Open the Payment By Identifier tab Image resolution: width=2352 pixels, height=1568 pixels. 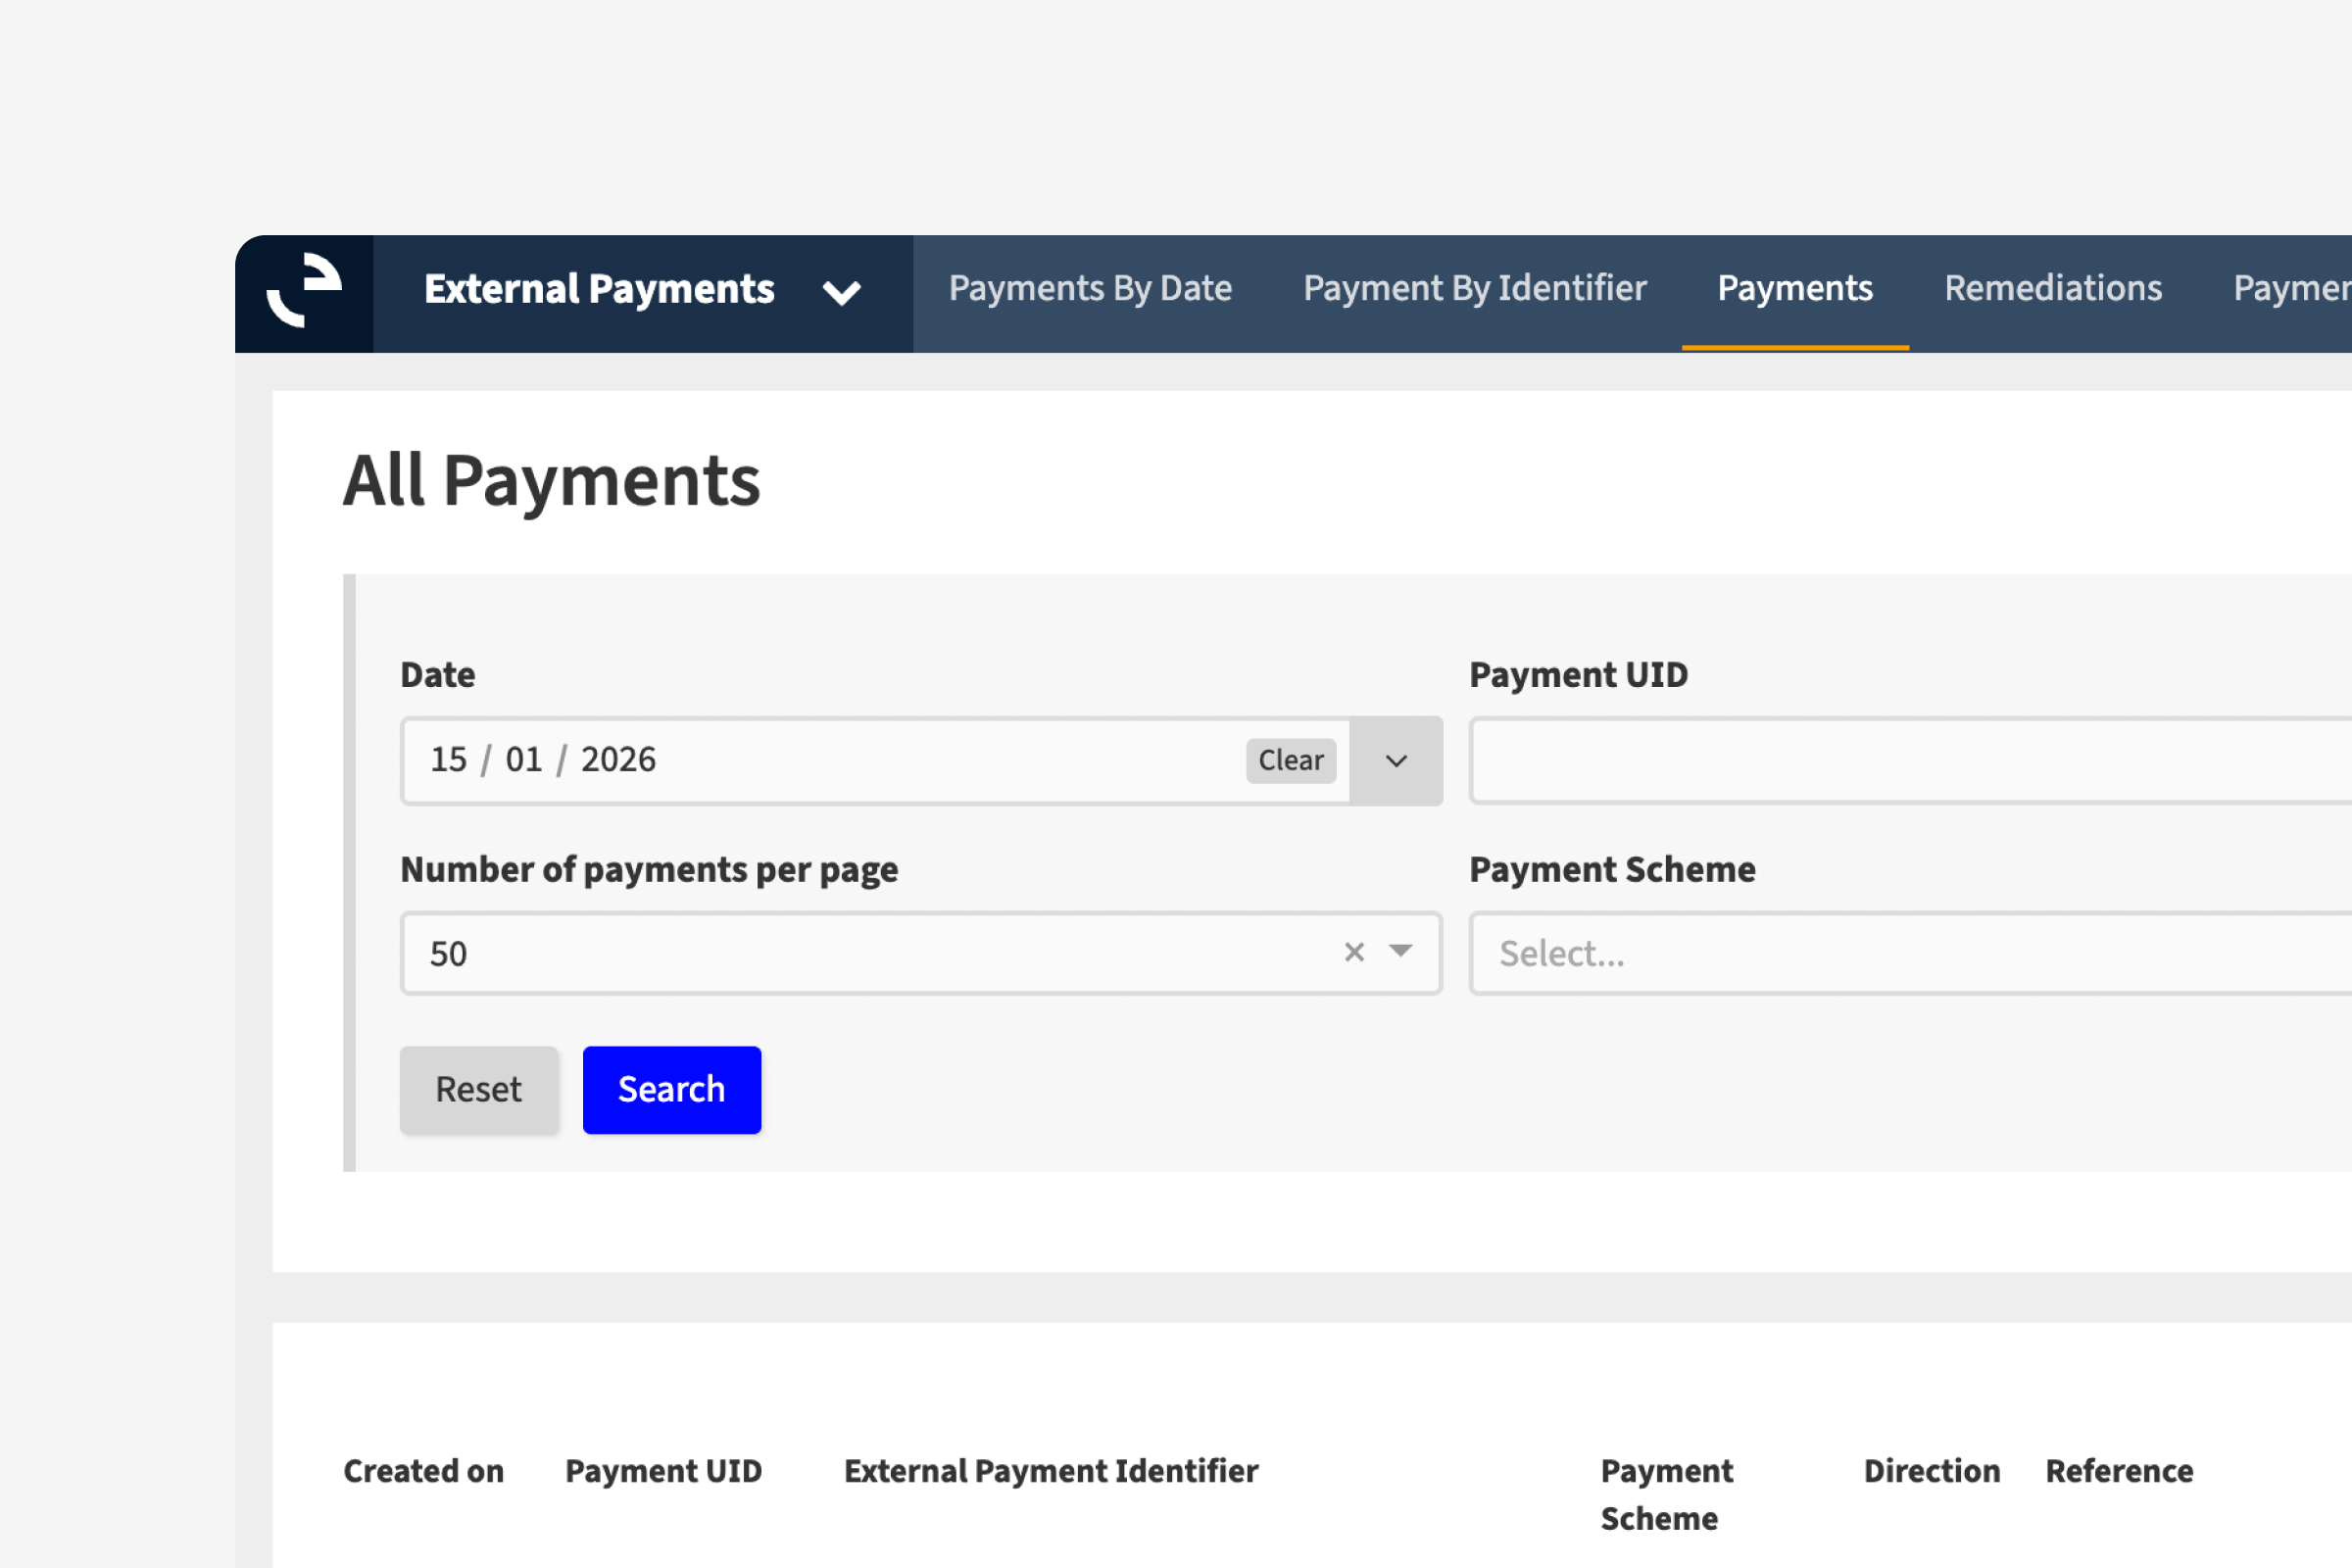tap(1474, 289)
